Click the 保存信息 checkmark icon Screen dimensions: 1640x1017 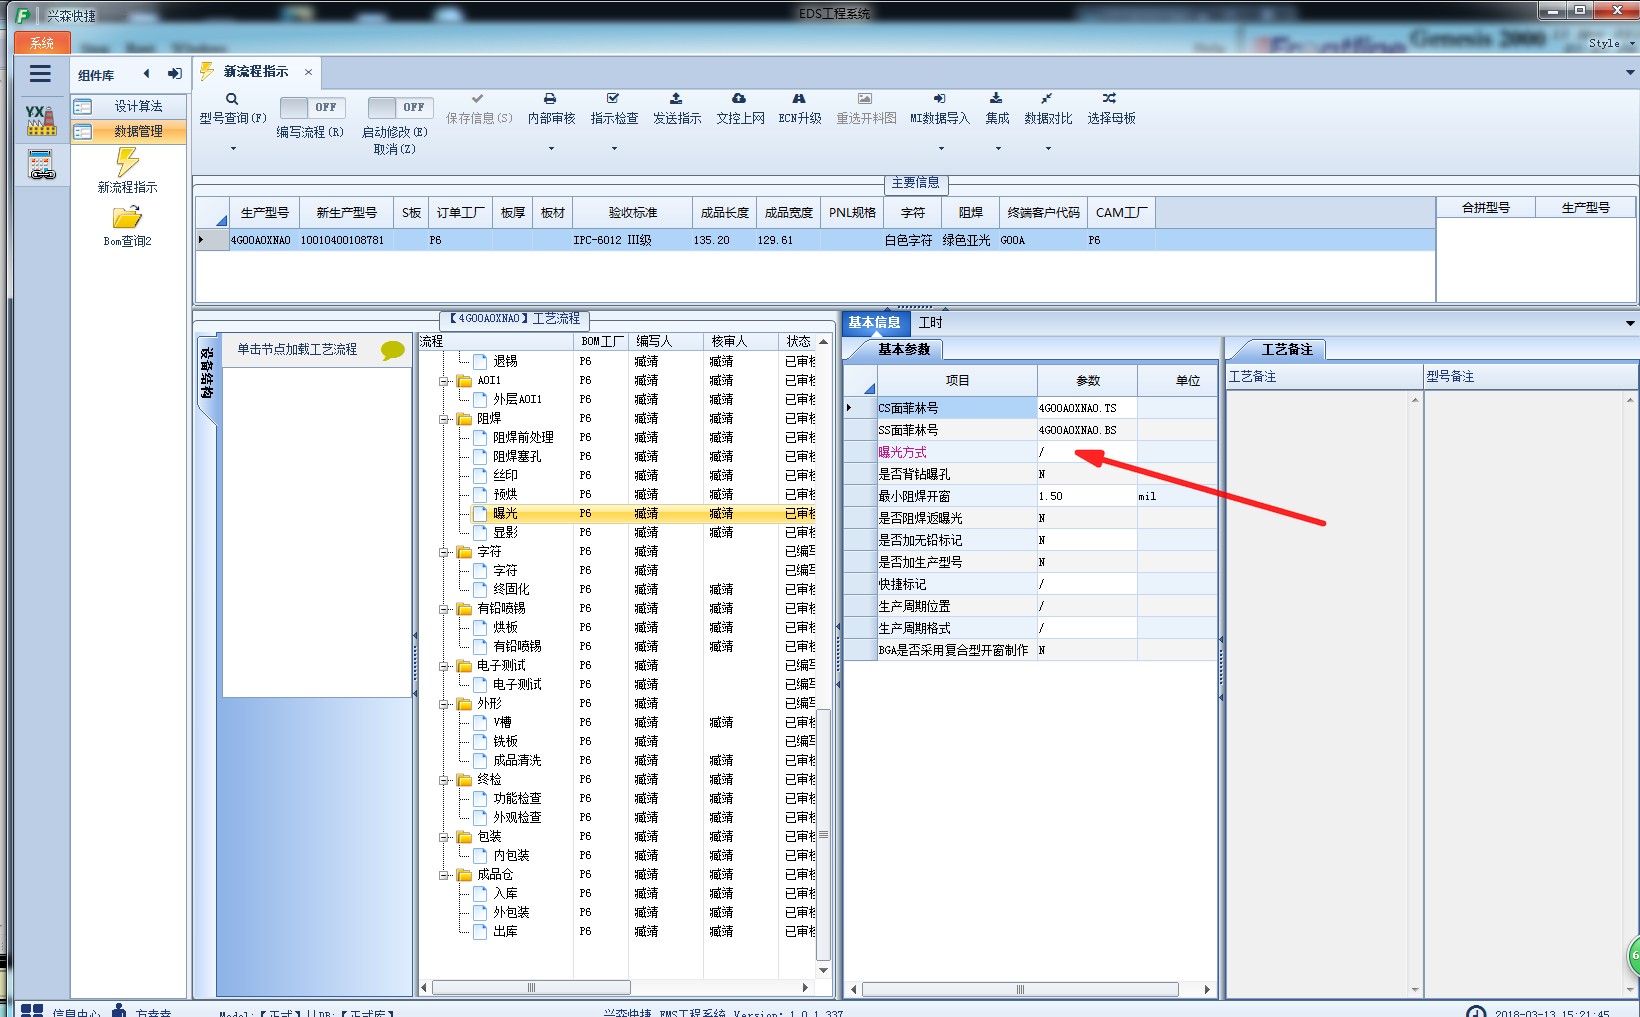click(478, 99)
